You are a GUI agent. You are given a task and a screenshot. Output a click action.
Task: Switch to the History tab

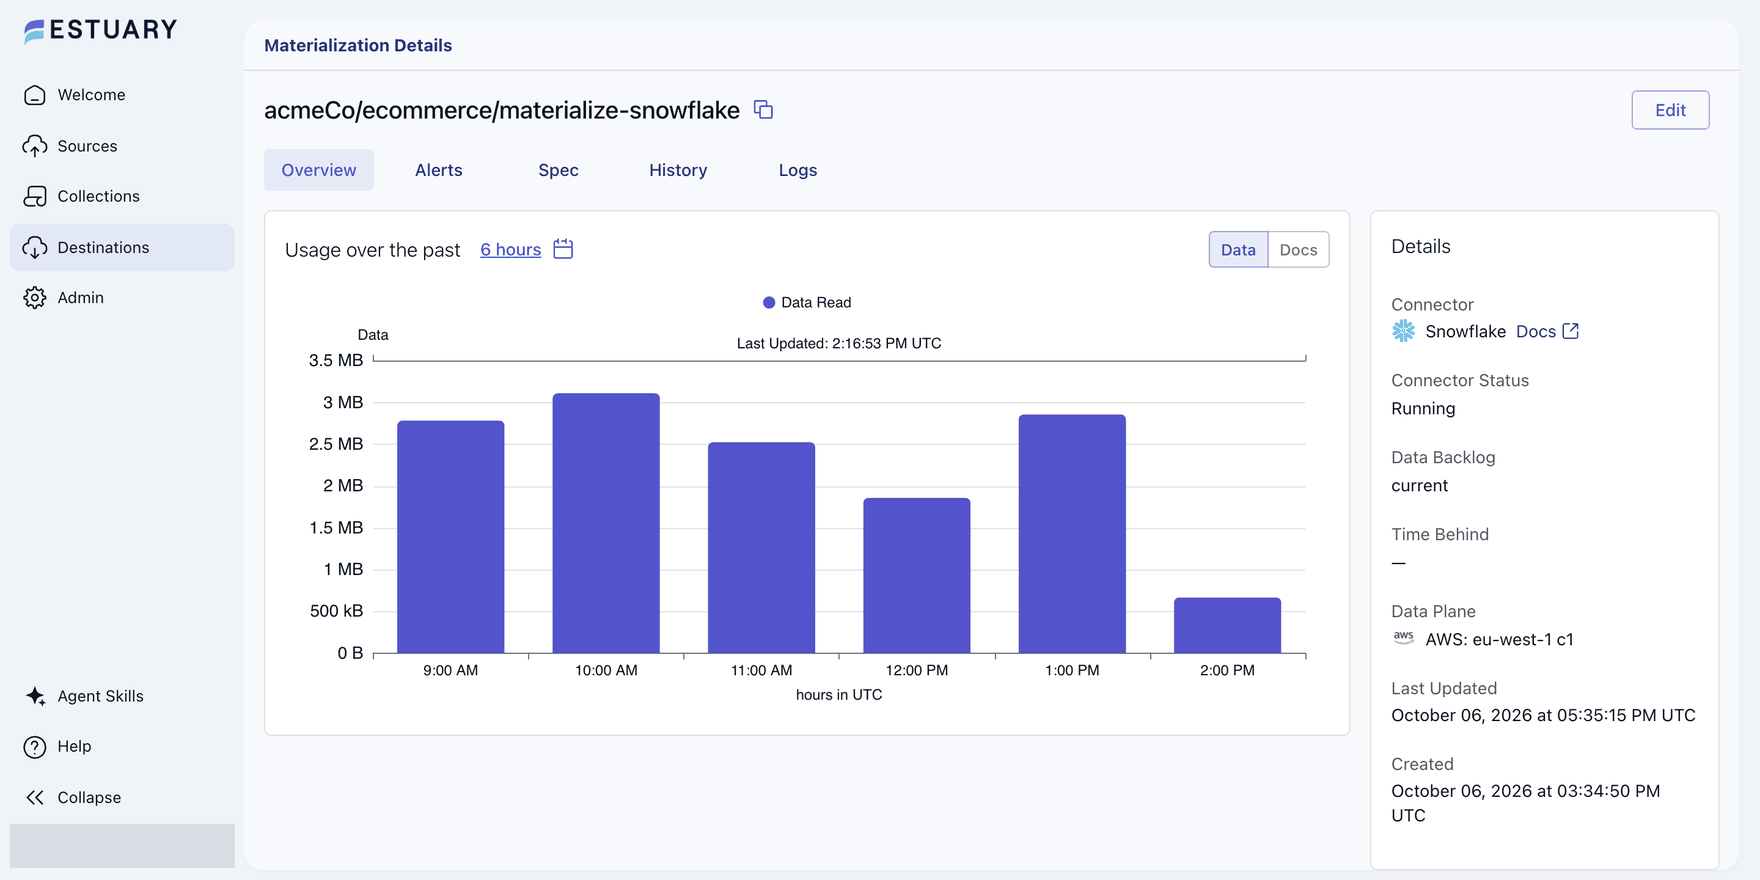[x=678, y=170]
